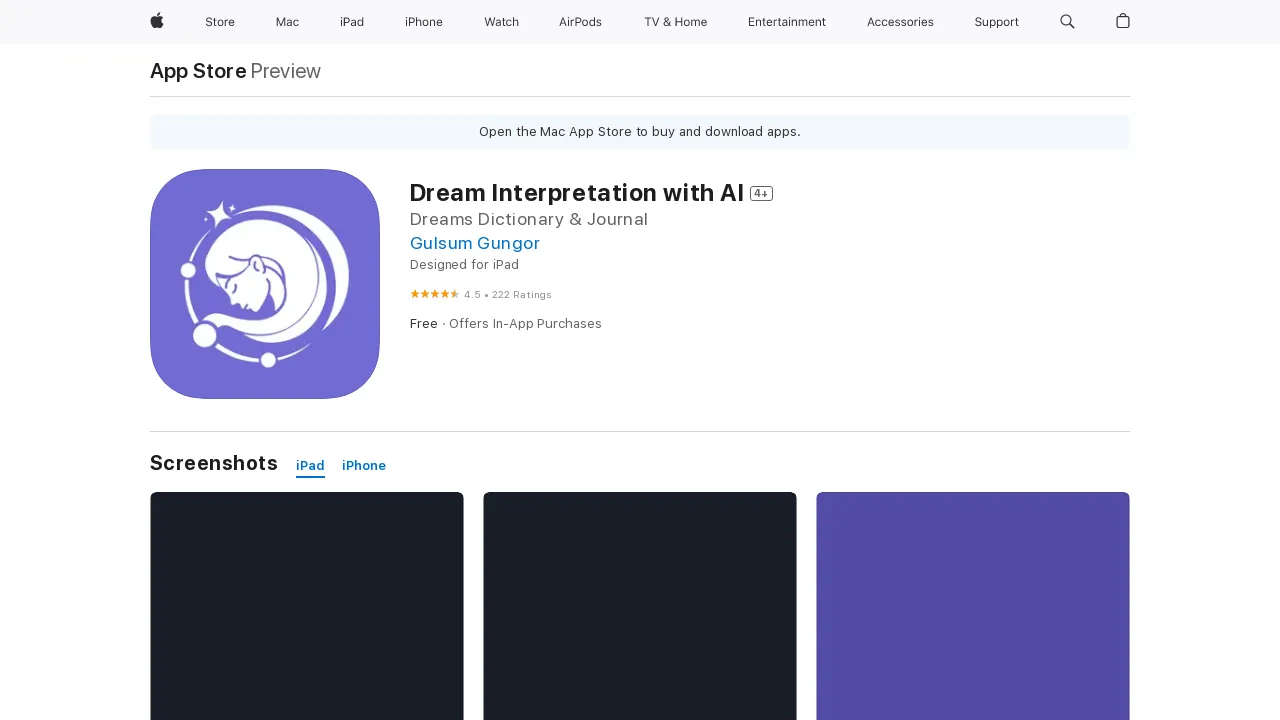1280x720 pixels.
Task: Open Apple search with magnifying glass icon
Action: tap(1067, 22)
